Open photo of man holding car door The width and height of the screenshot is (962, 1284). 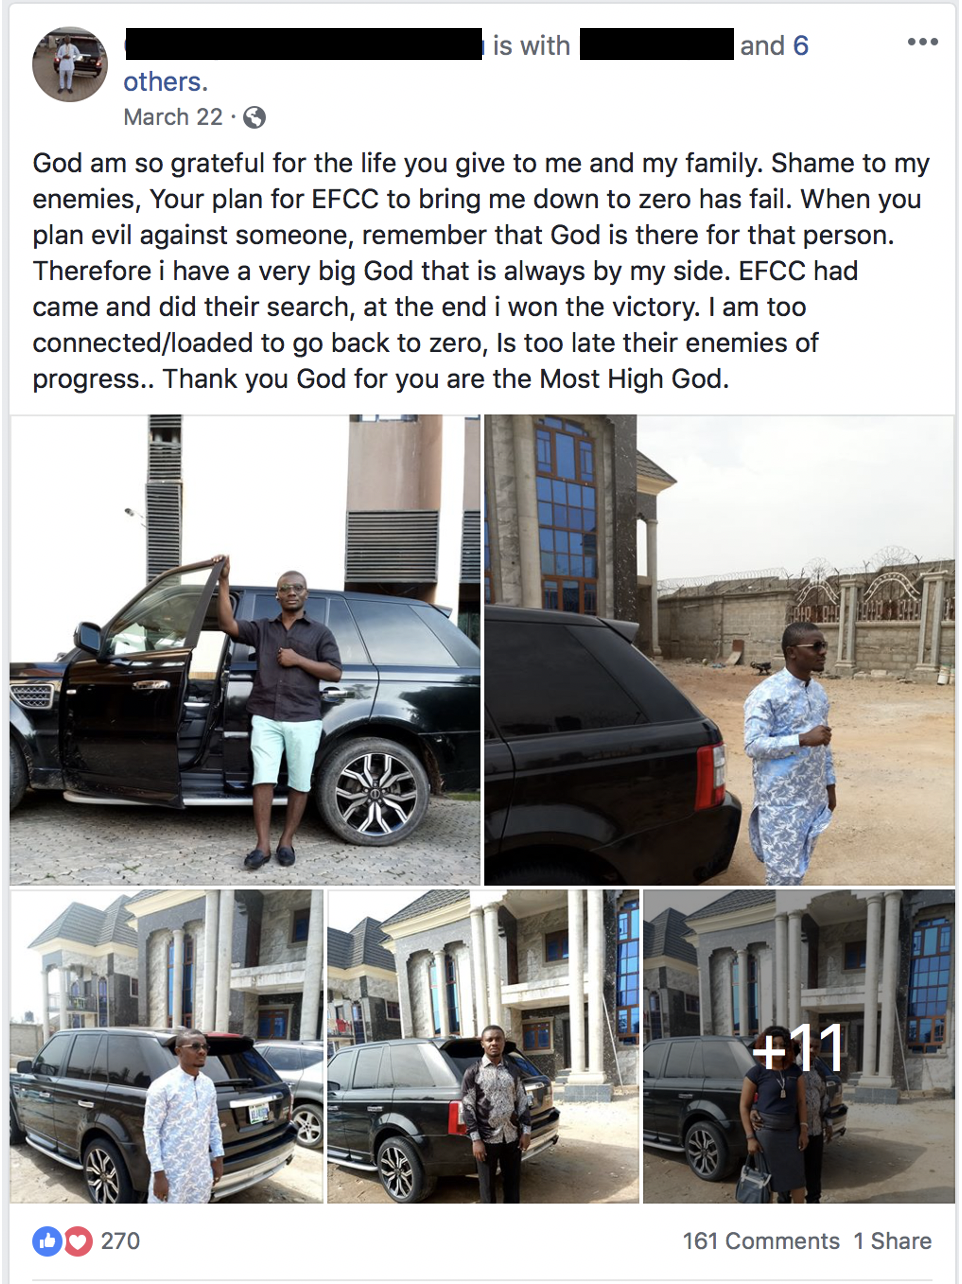pos(245,650)
